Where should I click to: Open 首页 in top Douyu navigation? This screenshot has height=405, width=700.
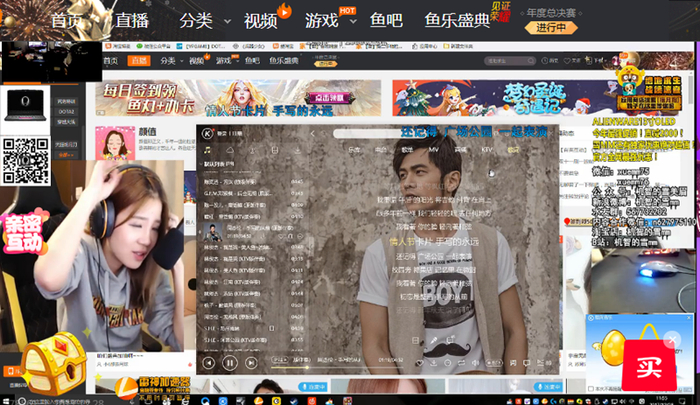(66, 21)
